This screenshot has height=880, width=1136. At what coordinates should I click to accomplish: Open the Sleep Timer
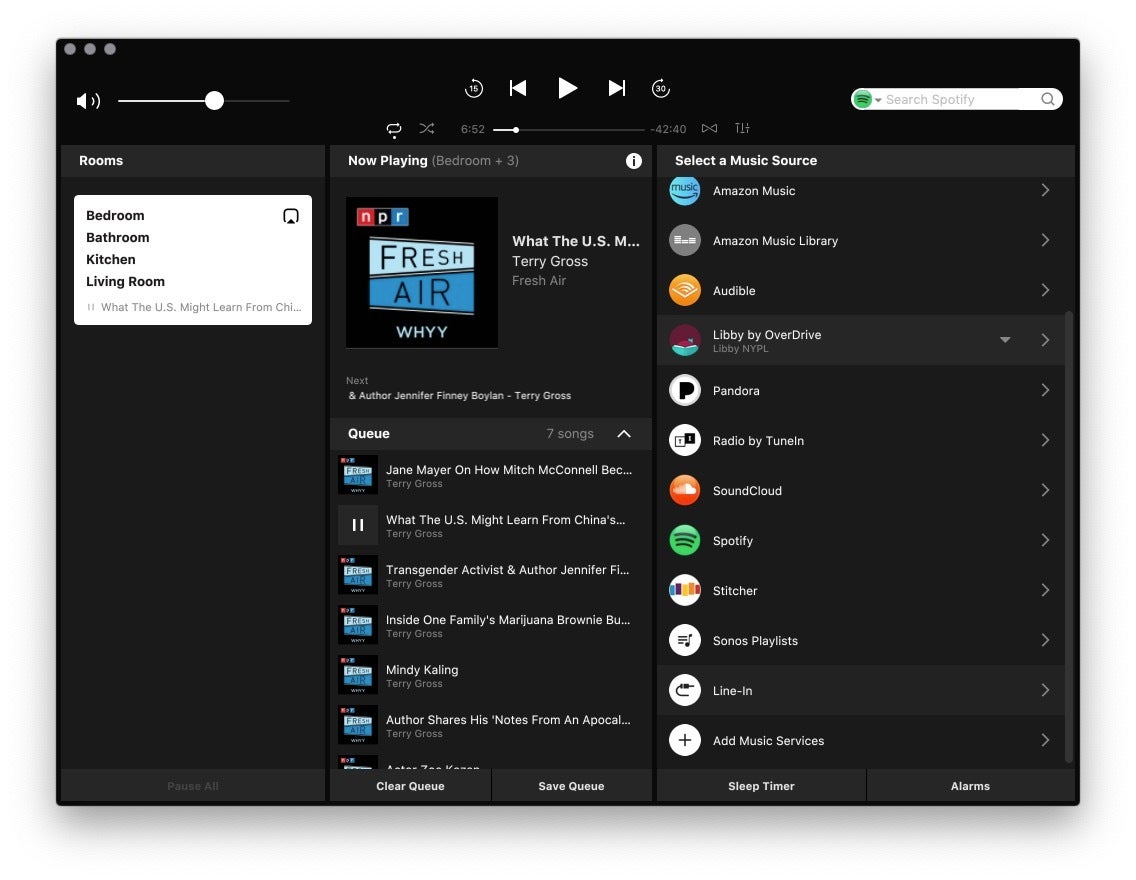[761, 786]
